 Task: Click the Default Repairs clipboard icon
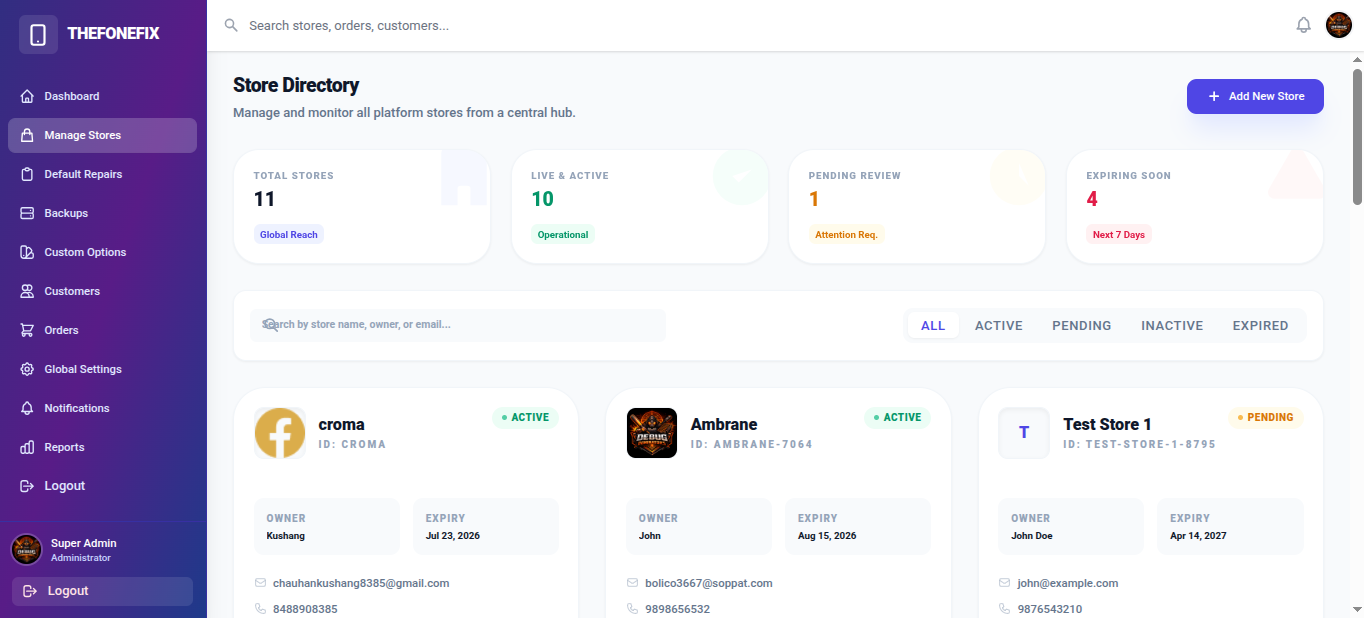27,174
